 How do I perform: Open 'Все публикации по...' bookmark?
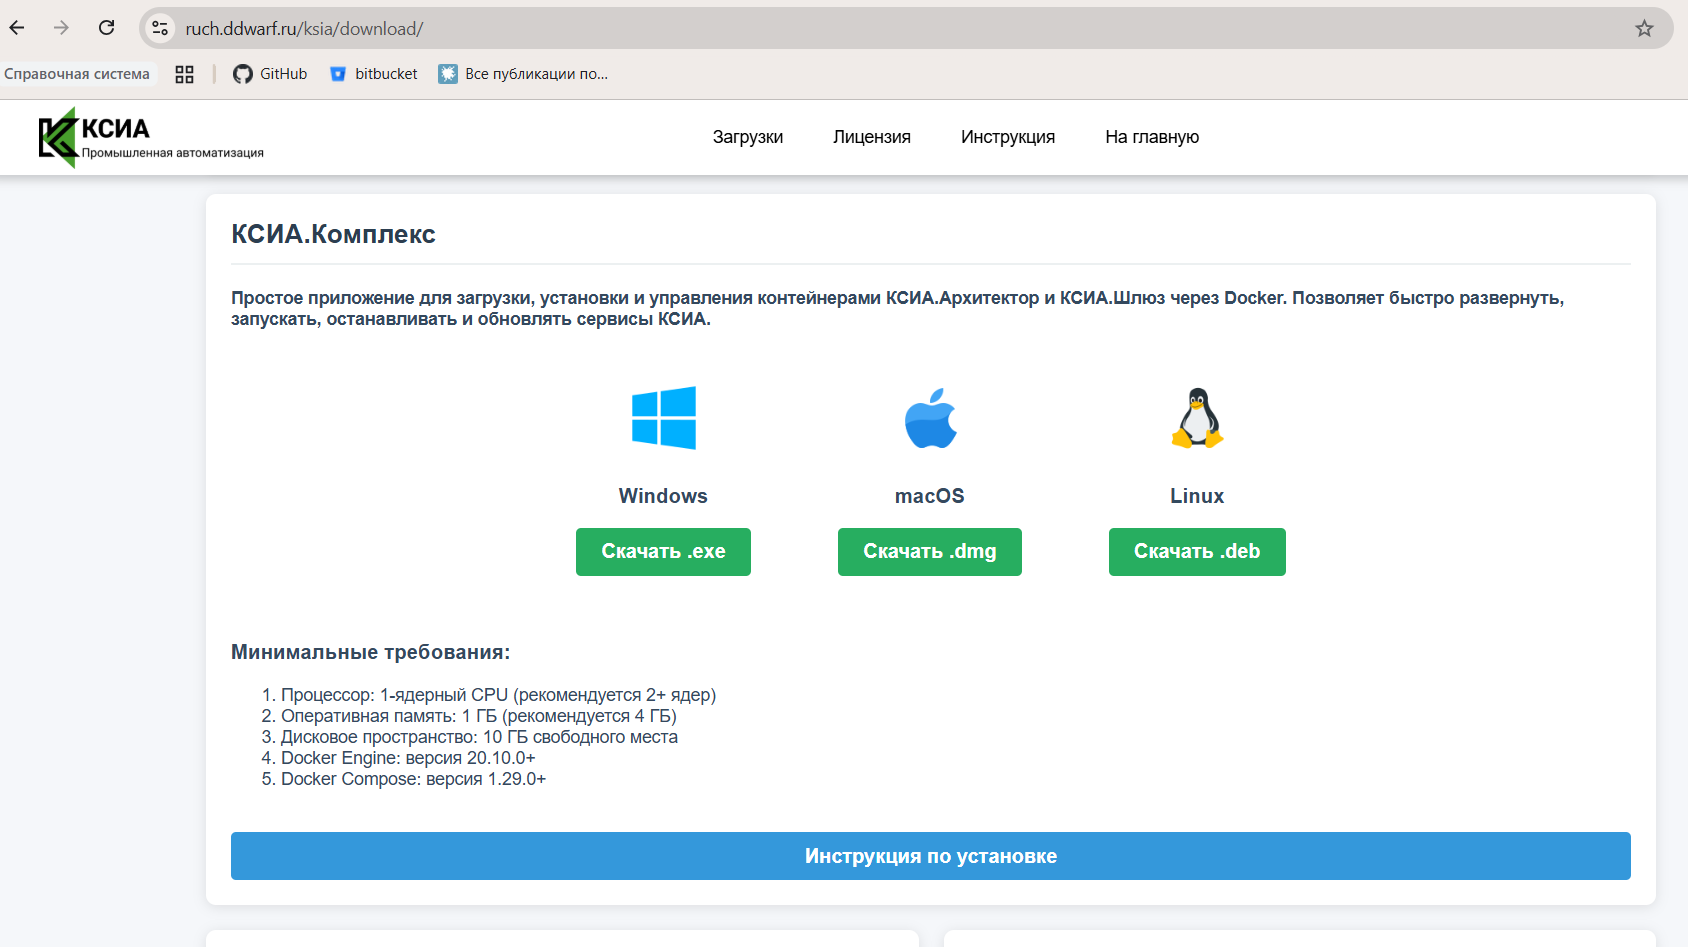tap(523, 74)
